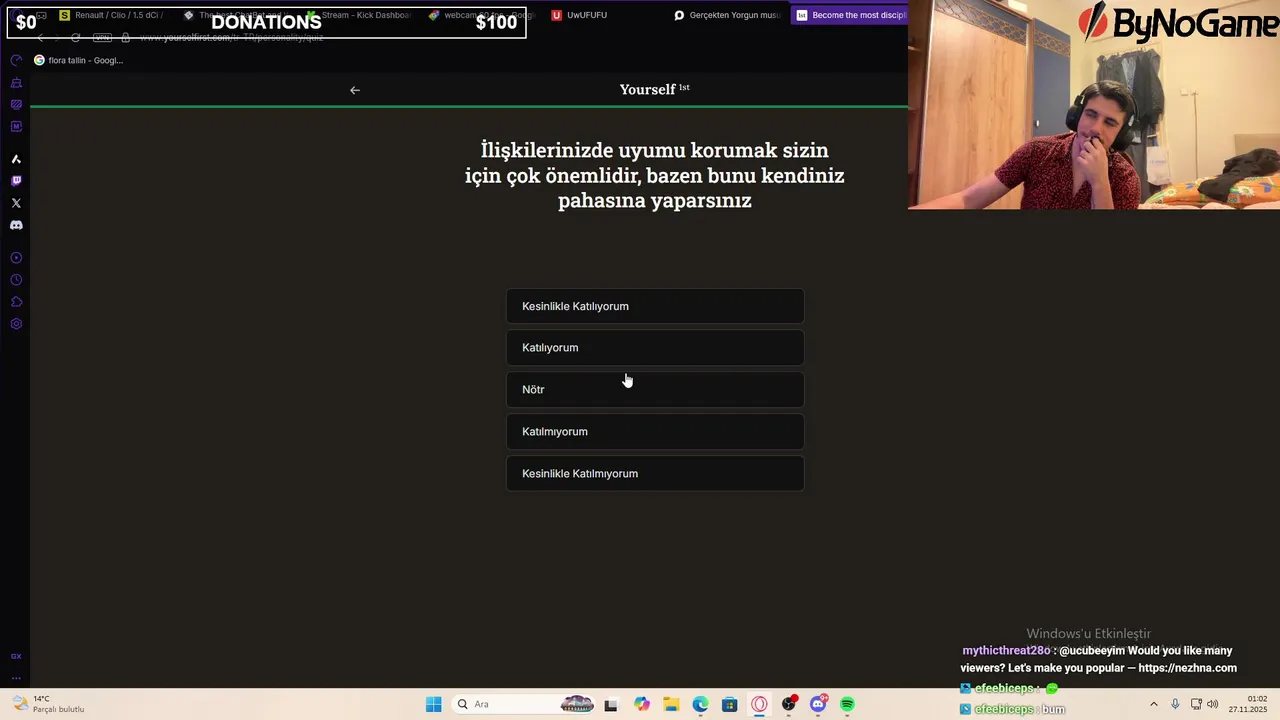Switch to Become the most discipl tab

850,15
